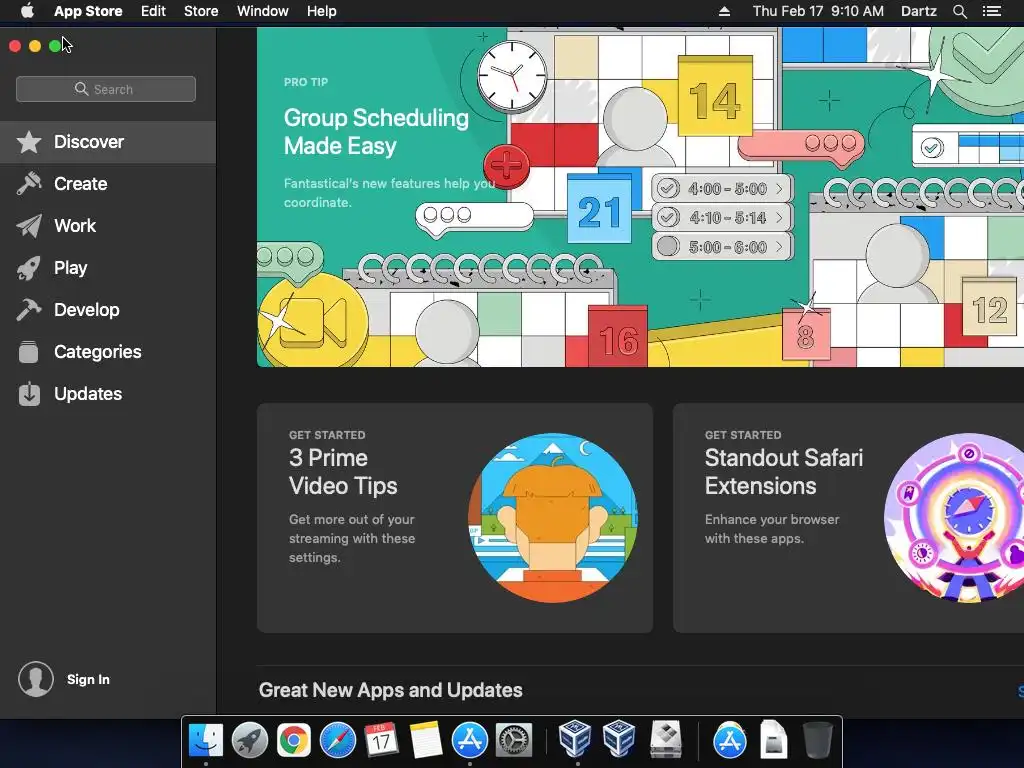The width and height of the screenshot is (1024, 768).
Task: Open the Apple menu
Action: point(27,11)
